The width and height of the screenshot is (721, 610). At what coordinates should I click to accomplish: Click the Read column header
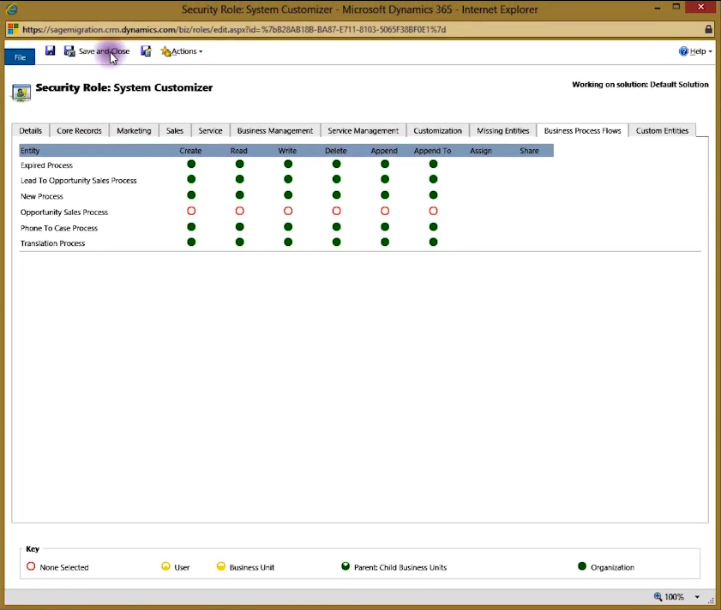point(239,151)
